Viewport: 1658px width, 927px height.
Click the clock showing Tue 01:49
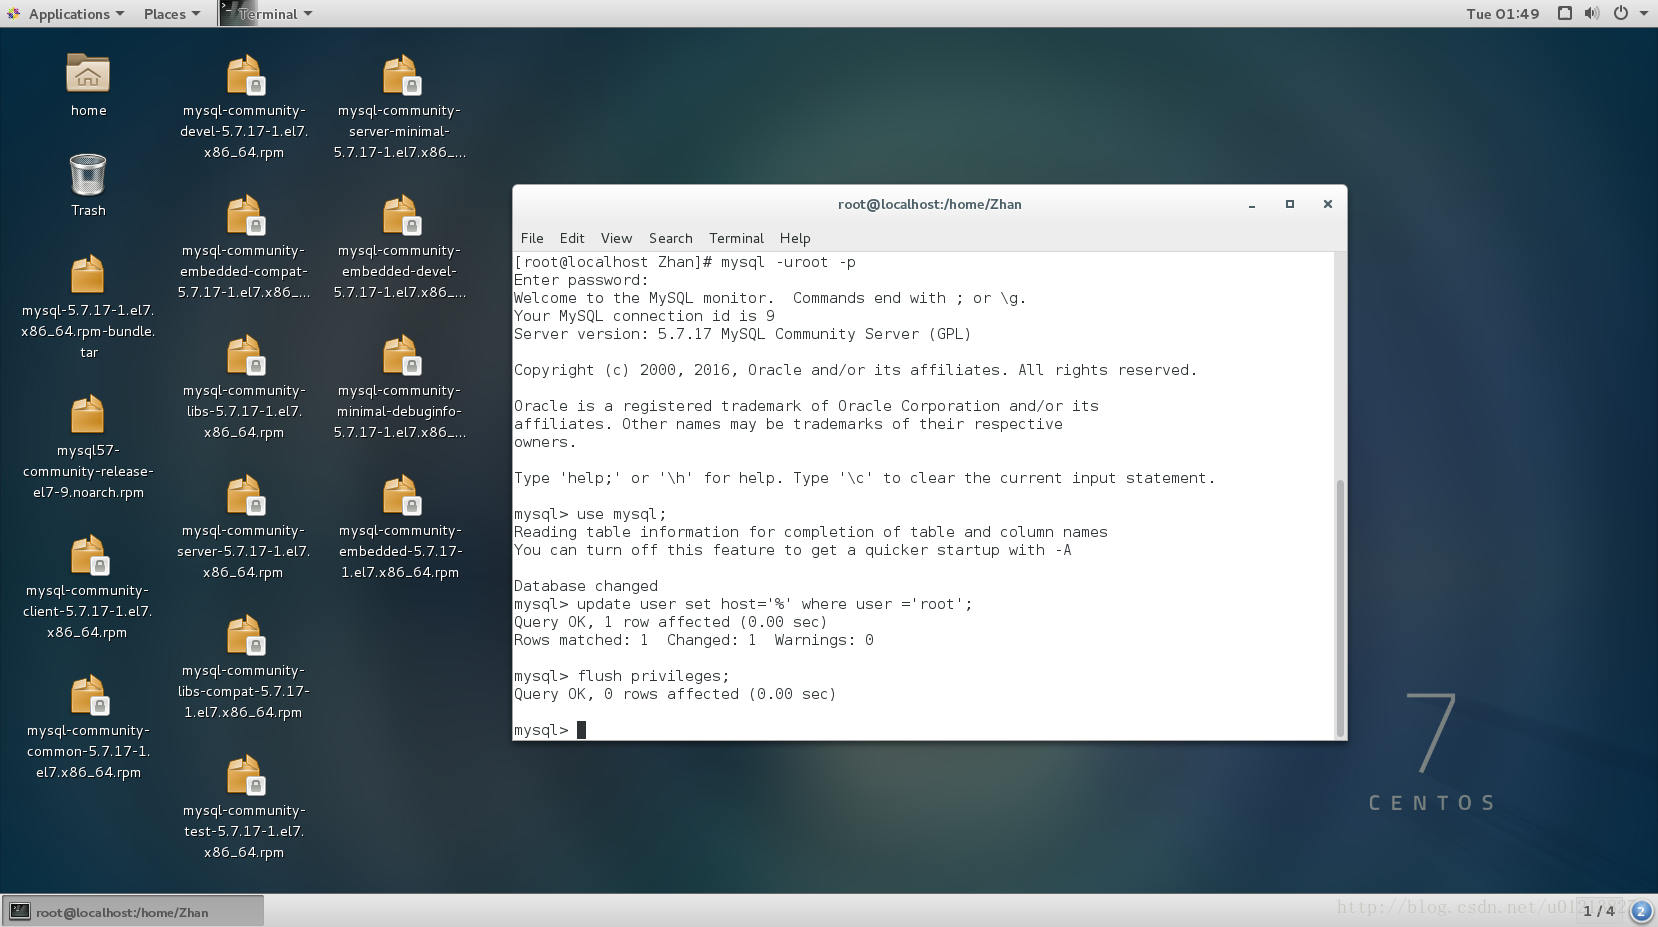pyautogui.click(x=1502, y=14)
